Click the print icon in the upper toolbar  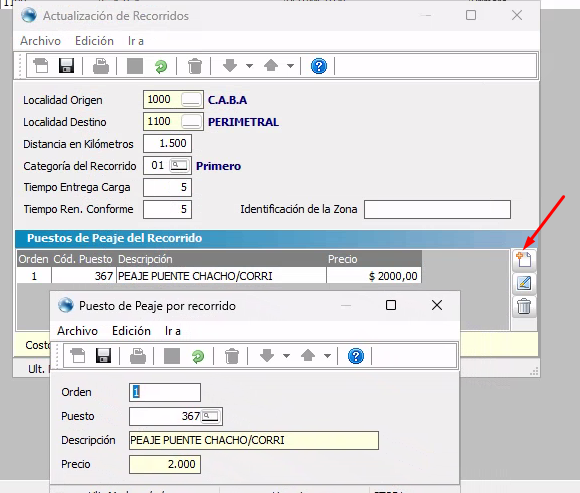[x=100, y=66]
